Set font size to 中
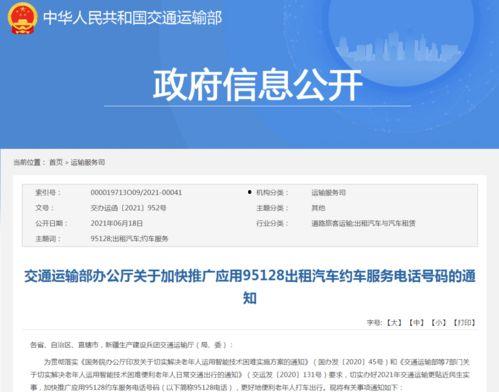This screenshot has height=392, width=499. (416, 322)
